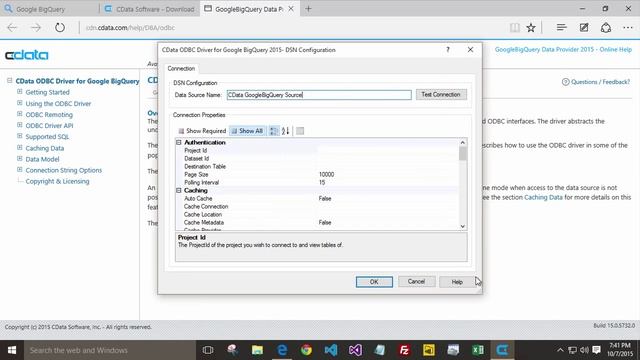Viewport: 640px width, 360px height.
Task: Open the Copyright & Licensing tree link
Action: coord(57,181)
